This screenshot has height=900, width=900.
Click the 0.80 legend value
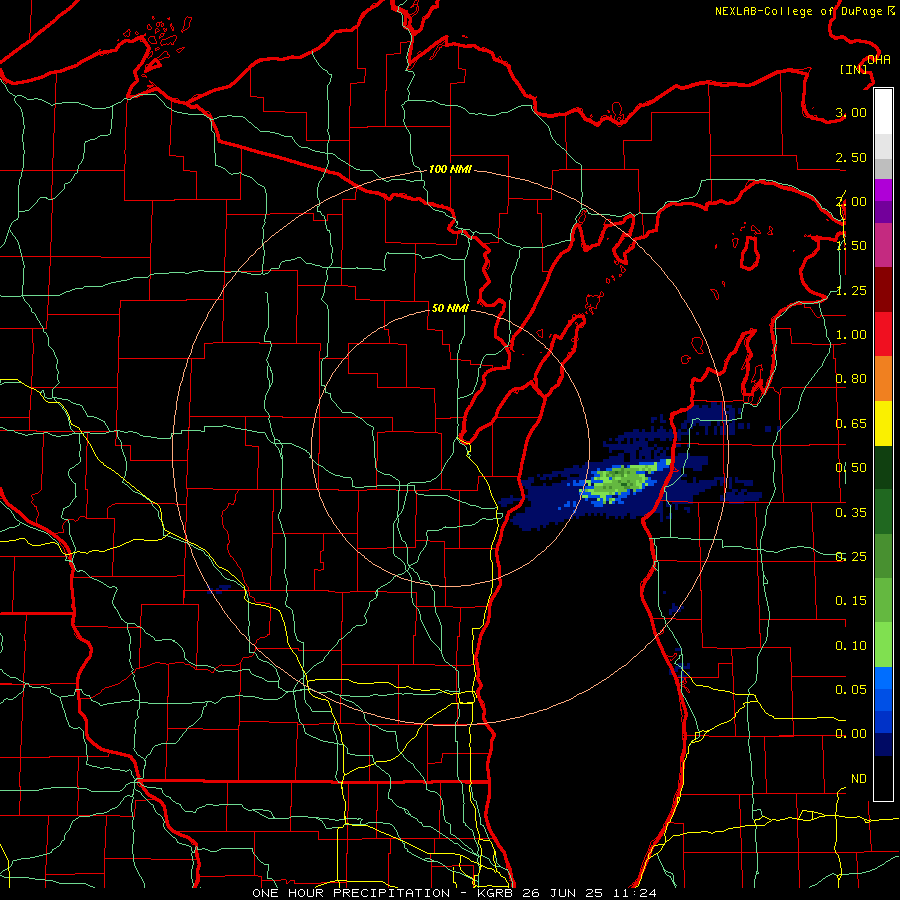pyautogui.click(x=851, y=379)
